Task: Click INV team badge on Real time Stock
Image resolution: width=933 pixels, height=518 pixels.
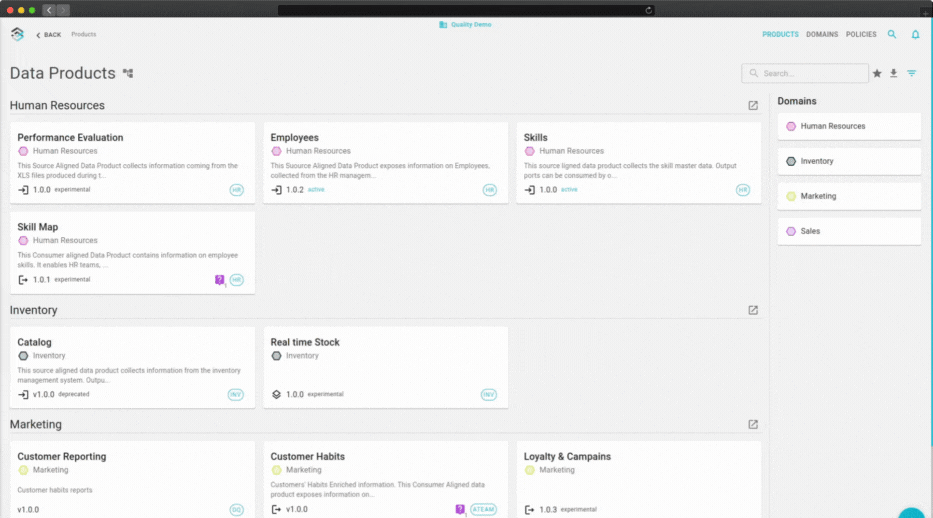Action: [x=489, y=394]
